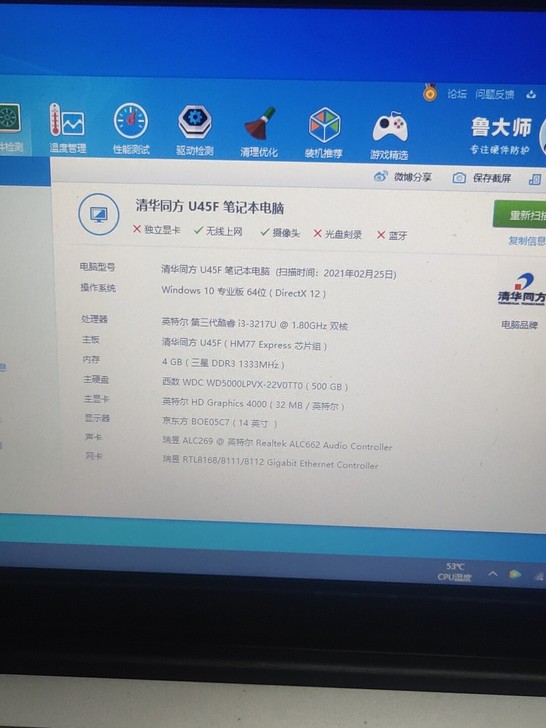Click the 鲁大师 application logo text

click(x=501, y=127)
